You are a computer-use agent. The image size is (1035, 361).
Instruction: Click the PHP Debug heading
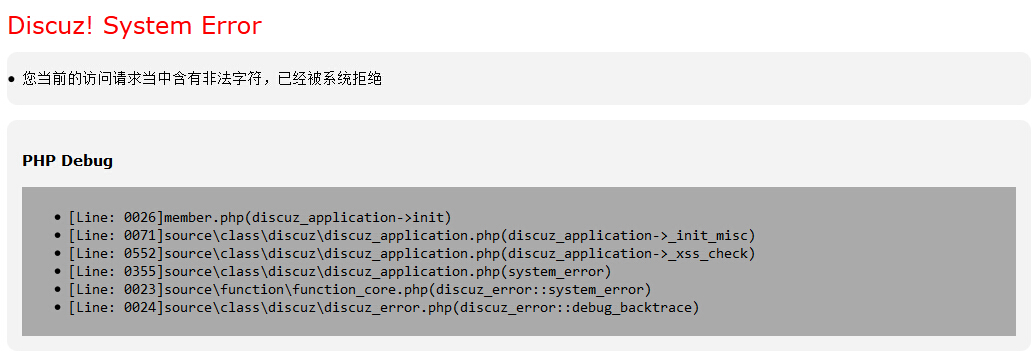[x=67, y=160]
